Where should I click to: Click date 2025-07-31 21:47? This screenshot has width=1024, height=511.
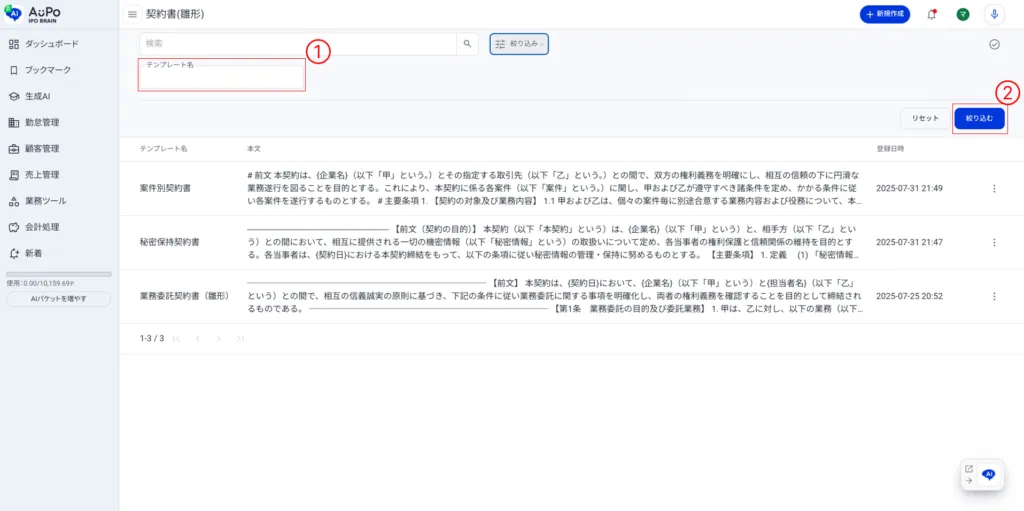point(909,242)
